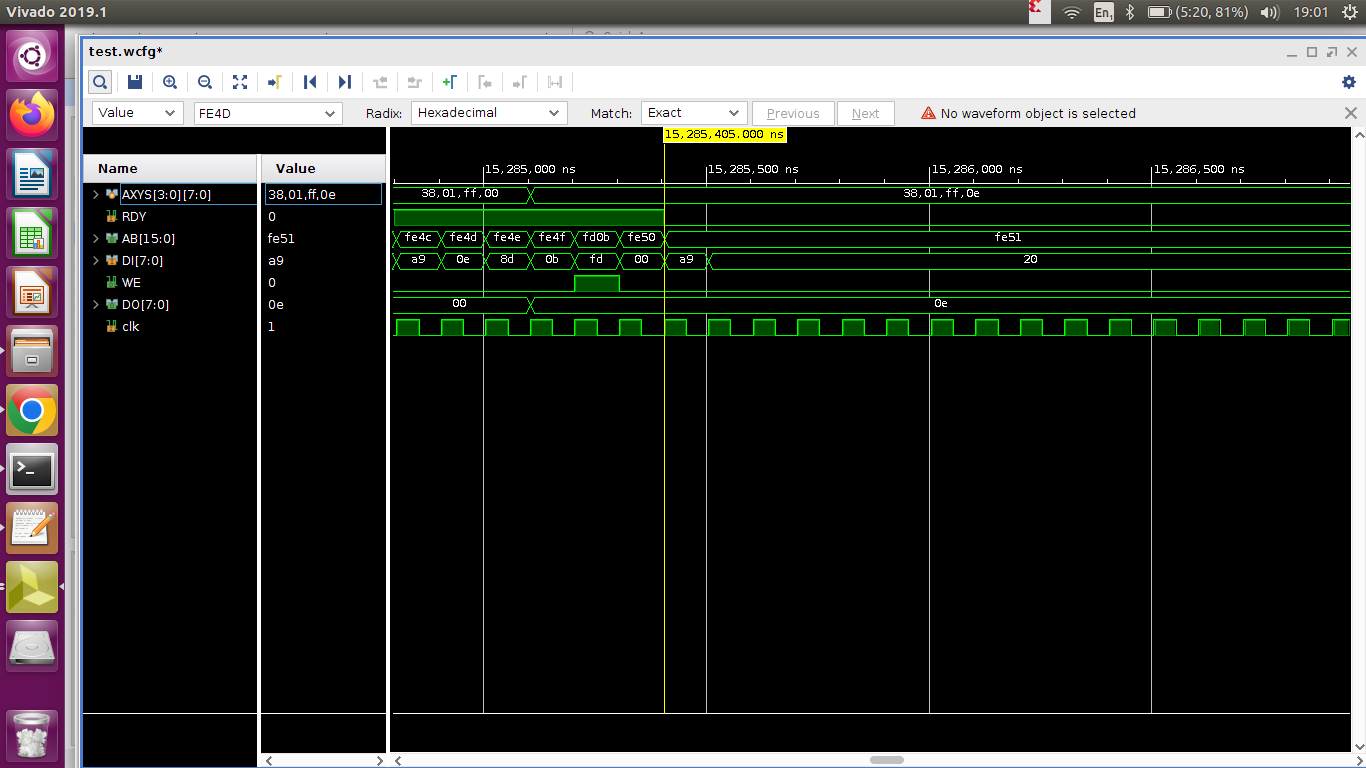This screenshot has height=768, width=1366.
Task: Jump to the start time of the waveform
Action: (310, 82)
